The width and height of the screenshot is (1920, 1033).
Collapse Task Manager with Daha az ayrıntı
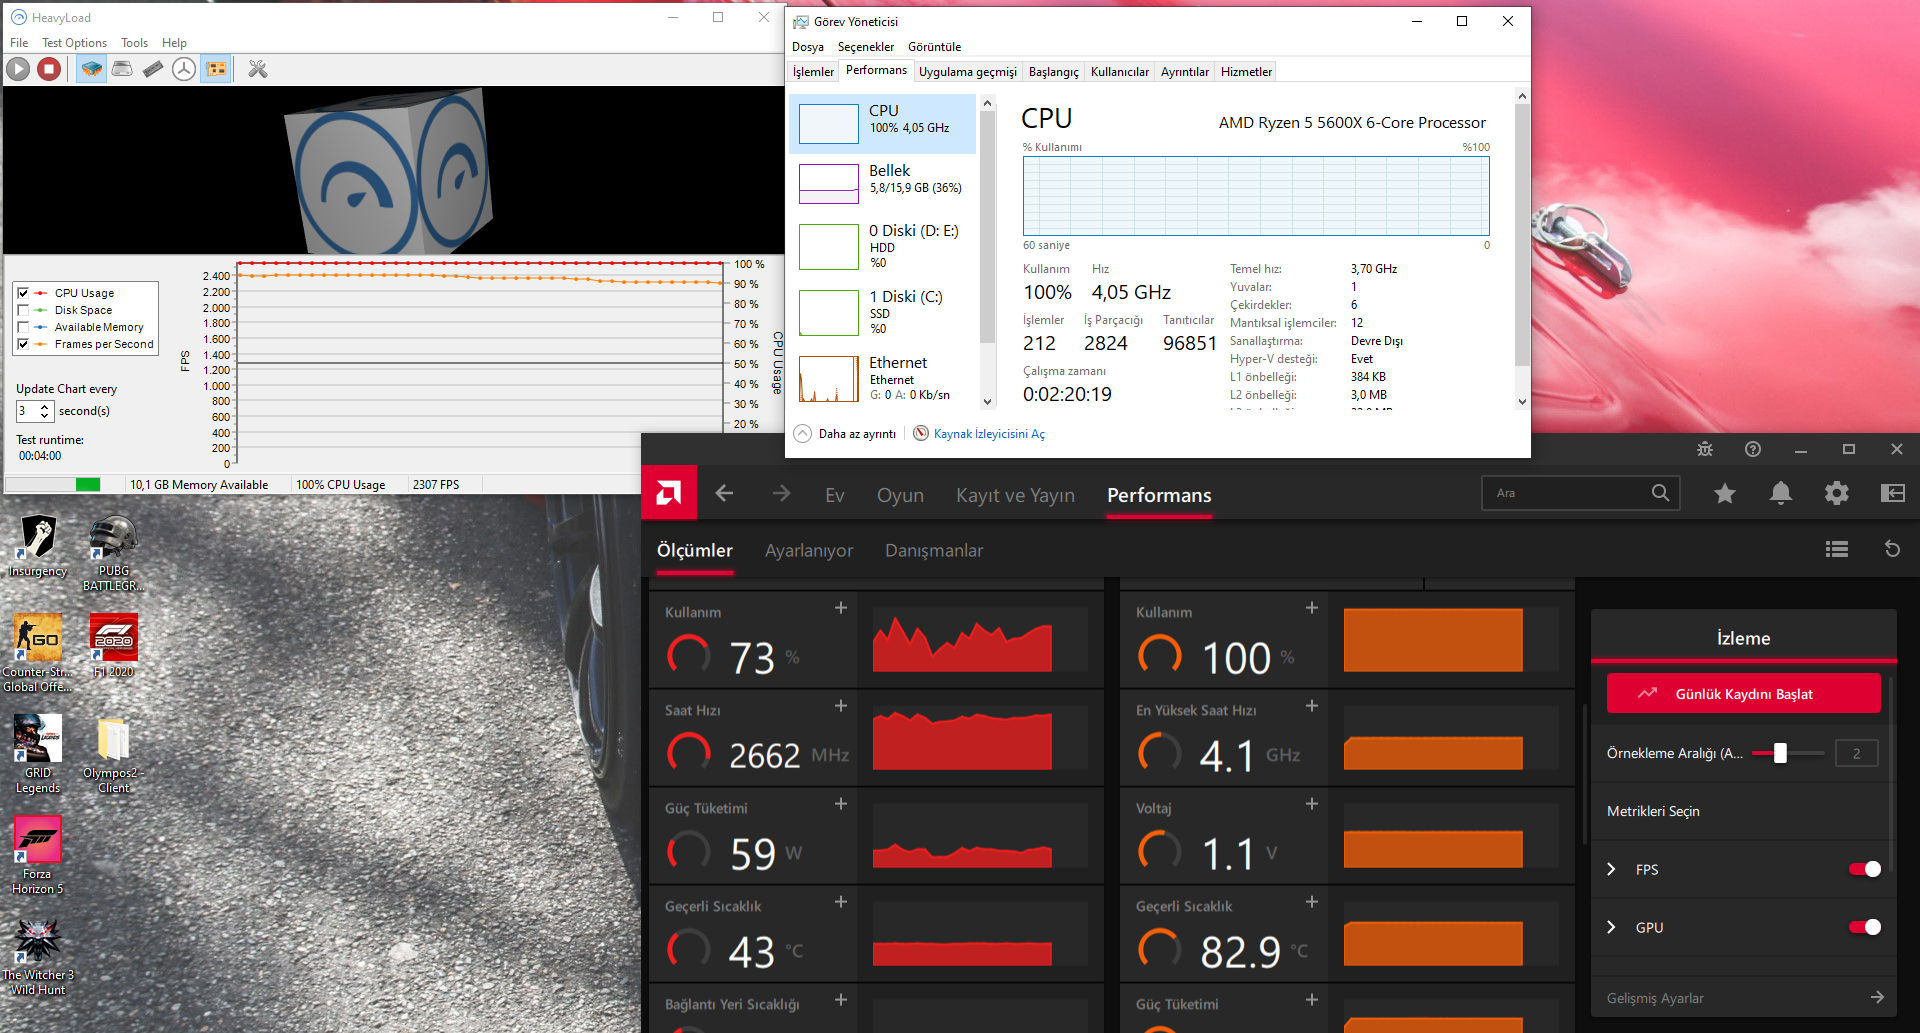click(x=845, y=434)
